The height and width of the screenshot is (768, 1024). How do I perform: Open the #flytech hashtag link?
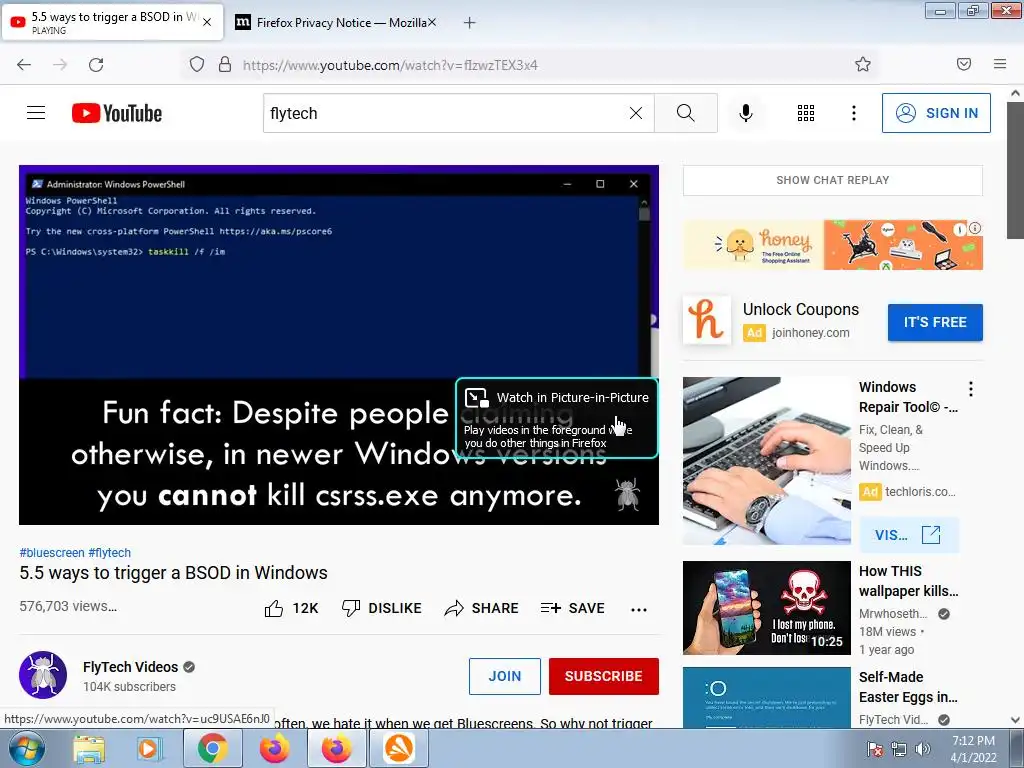[x=110, y=552]
